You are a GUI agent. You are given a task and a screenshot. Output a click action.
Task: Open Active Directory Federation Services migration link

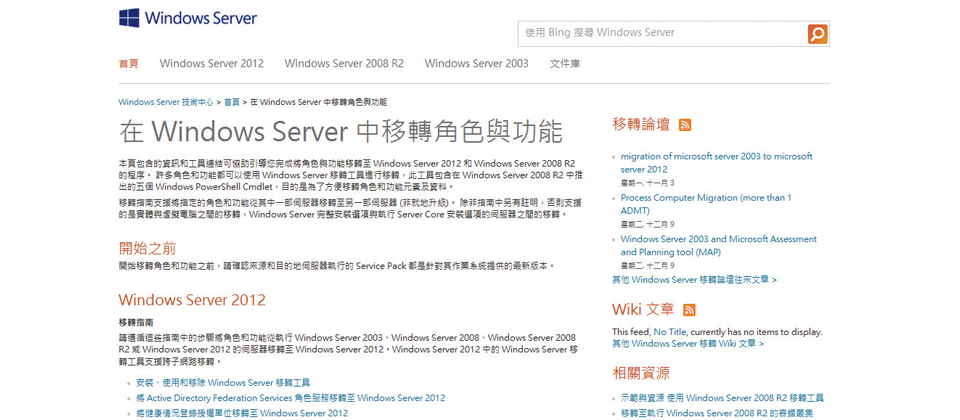pyautogui.click(x=291, y=398)
